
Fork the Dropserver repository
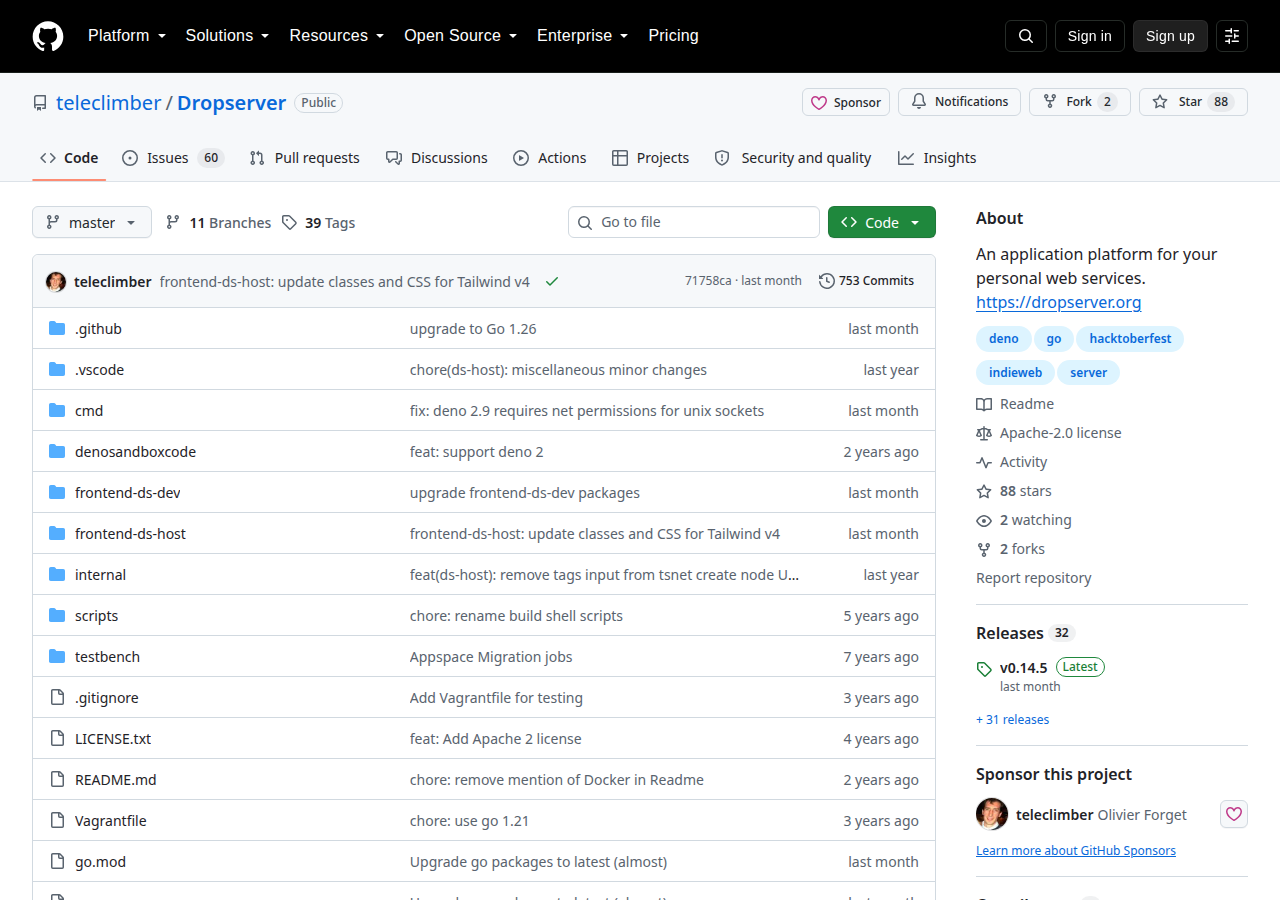(1080, 102)
